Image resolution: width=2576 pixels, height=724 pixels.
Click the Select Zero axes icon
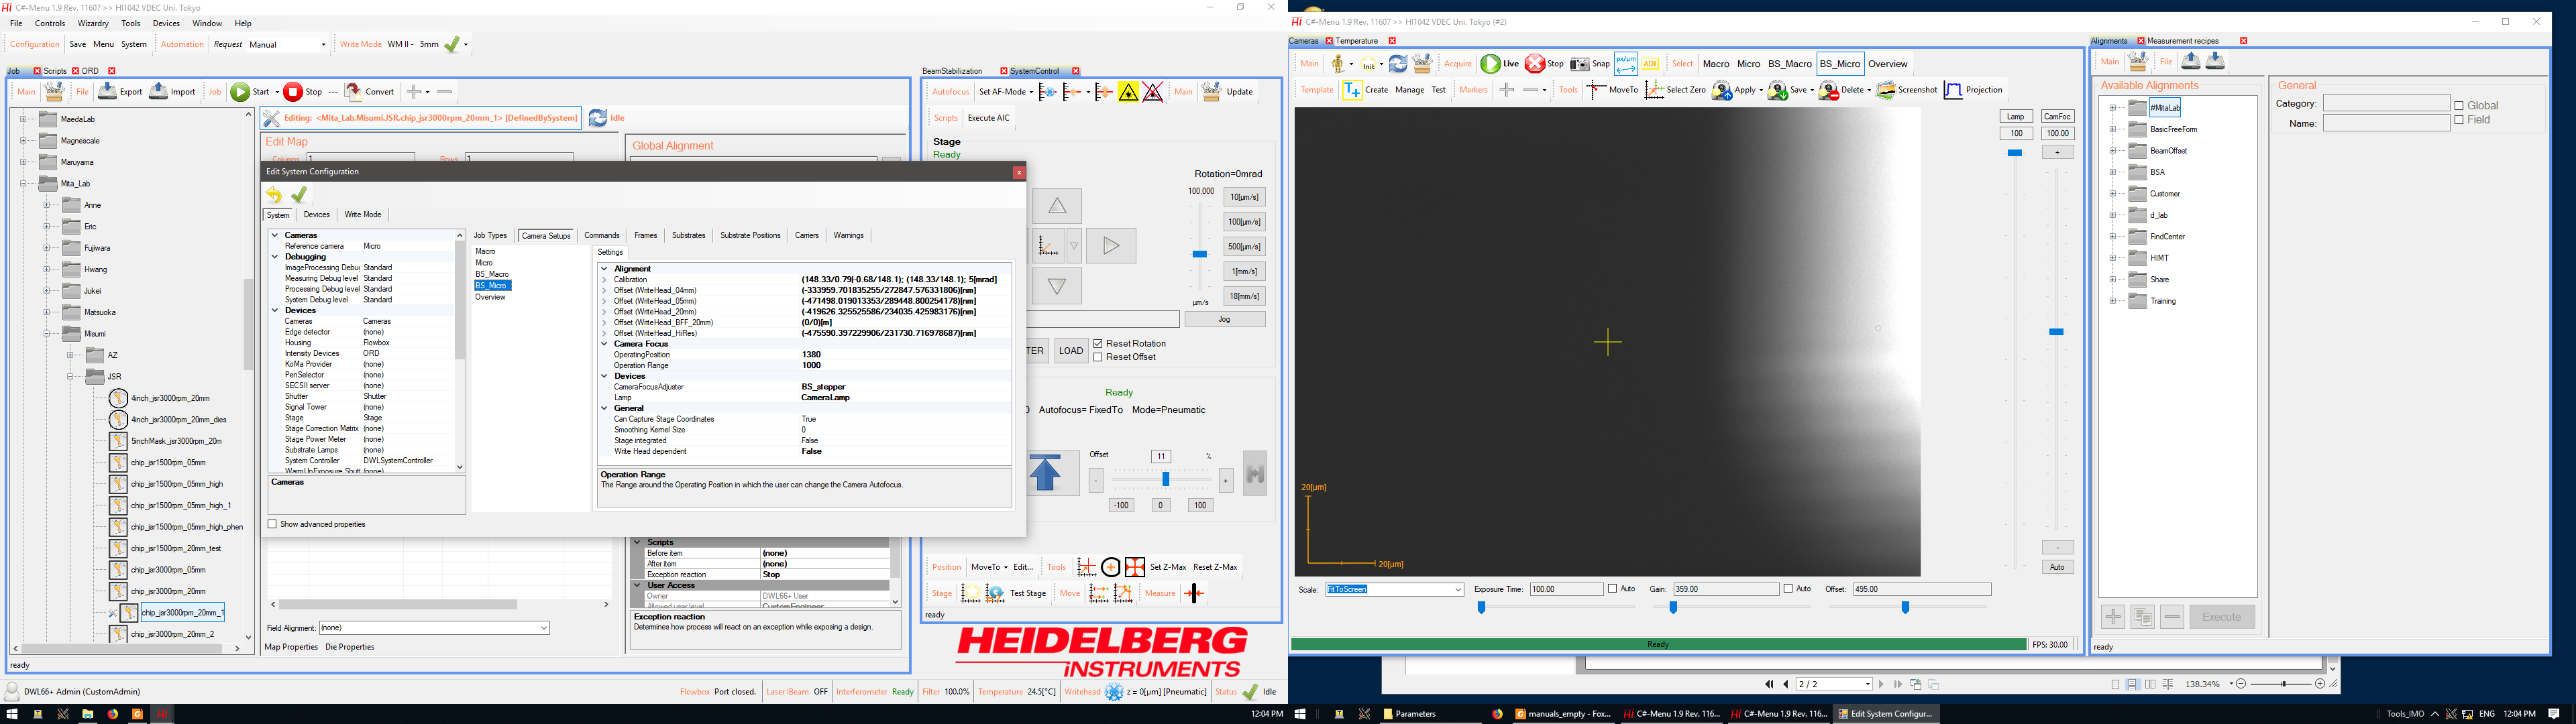(x=1654, y=90)
